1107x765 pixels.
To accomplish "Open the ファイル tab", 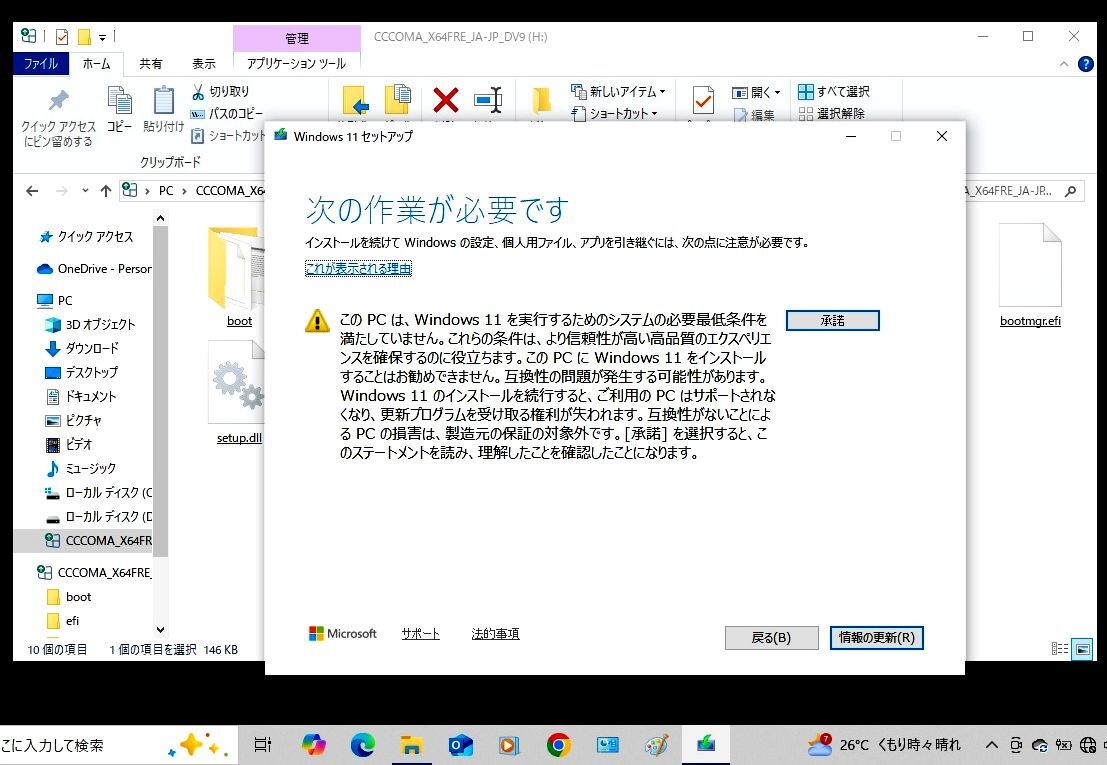I will tap(41, 64).
